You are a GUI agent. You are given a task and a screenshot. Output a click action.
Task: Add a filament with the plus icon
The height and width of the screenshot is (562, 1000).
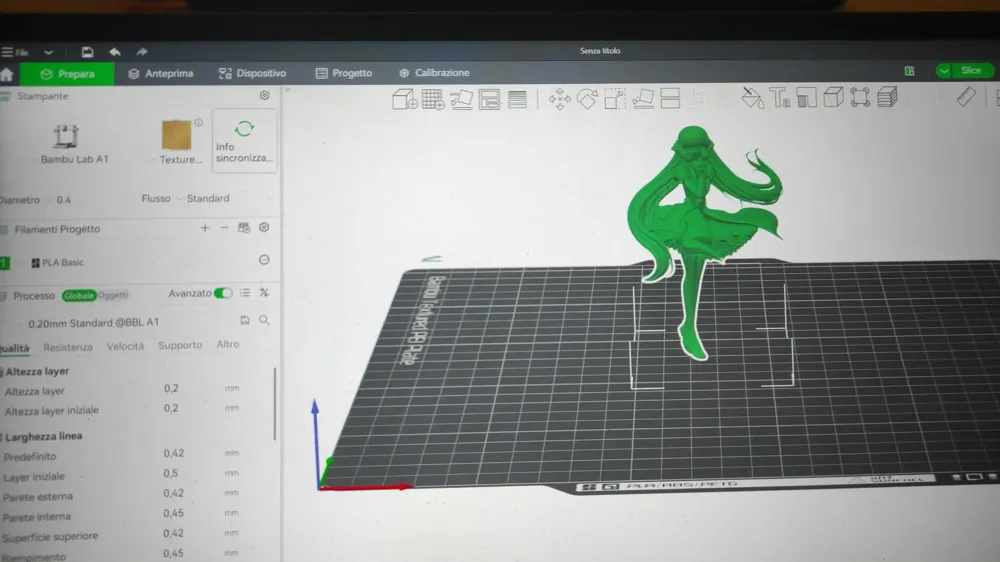[x=205, y=228]
